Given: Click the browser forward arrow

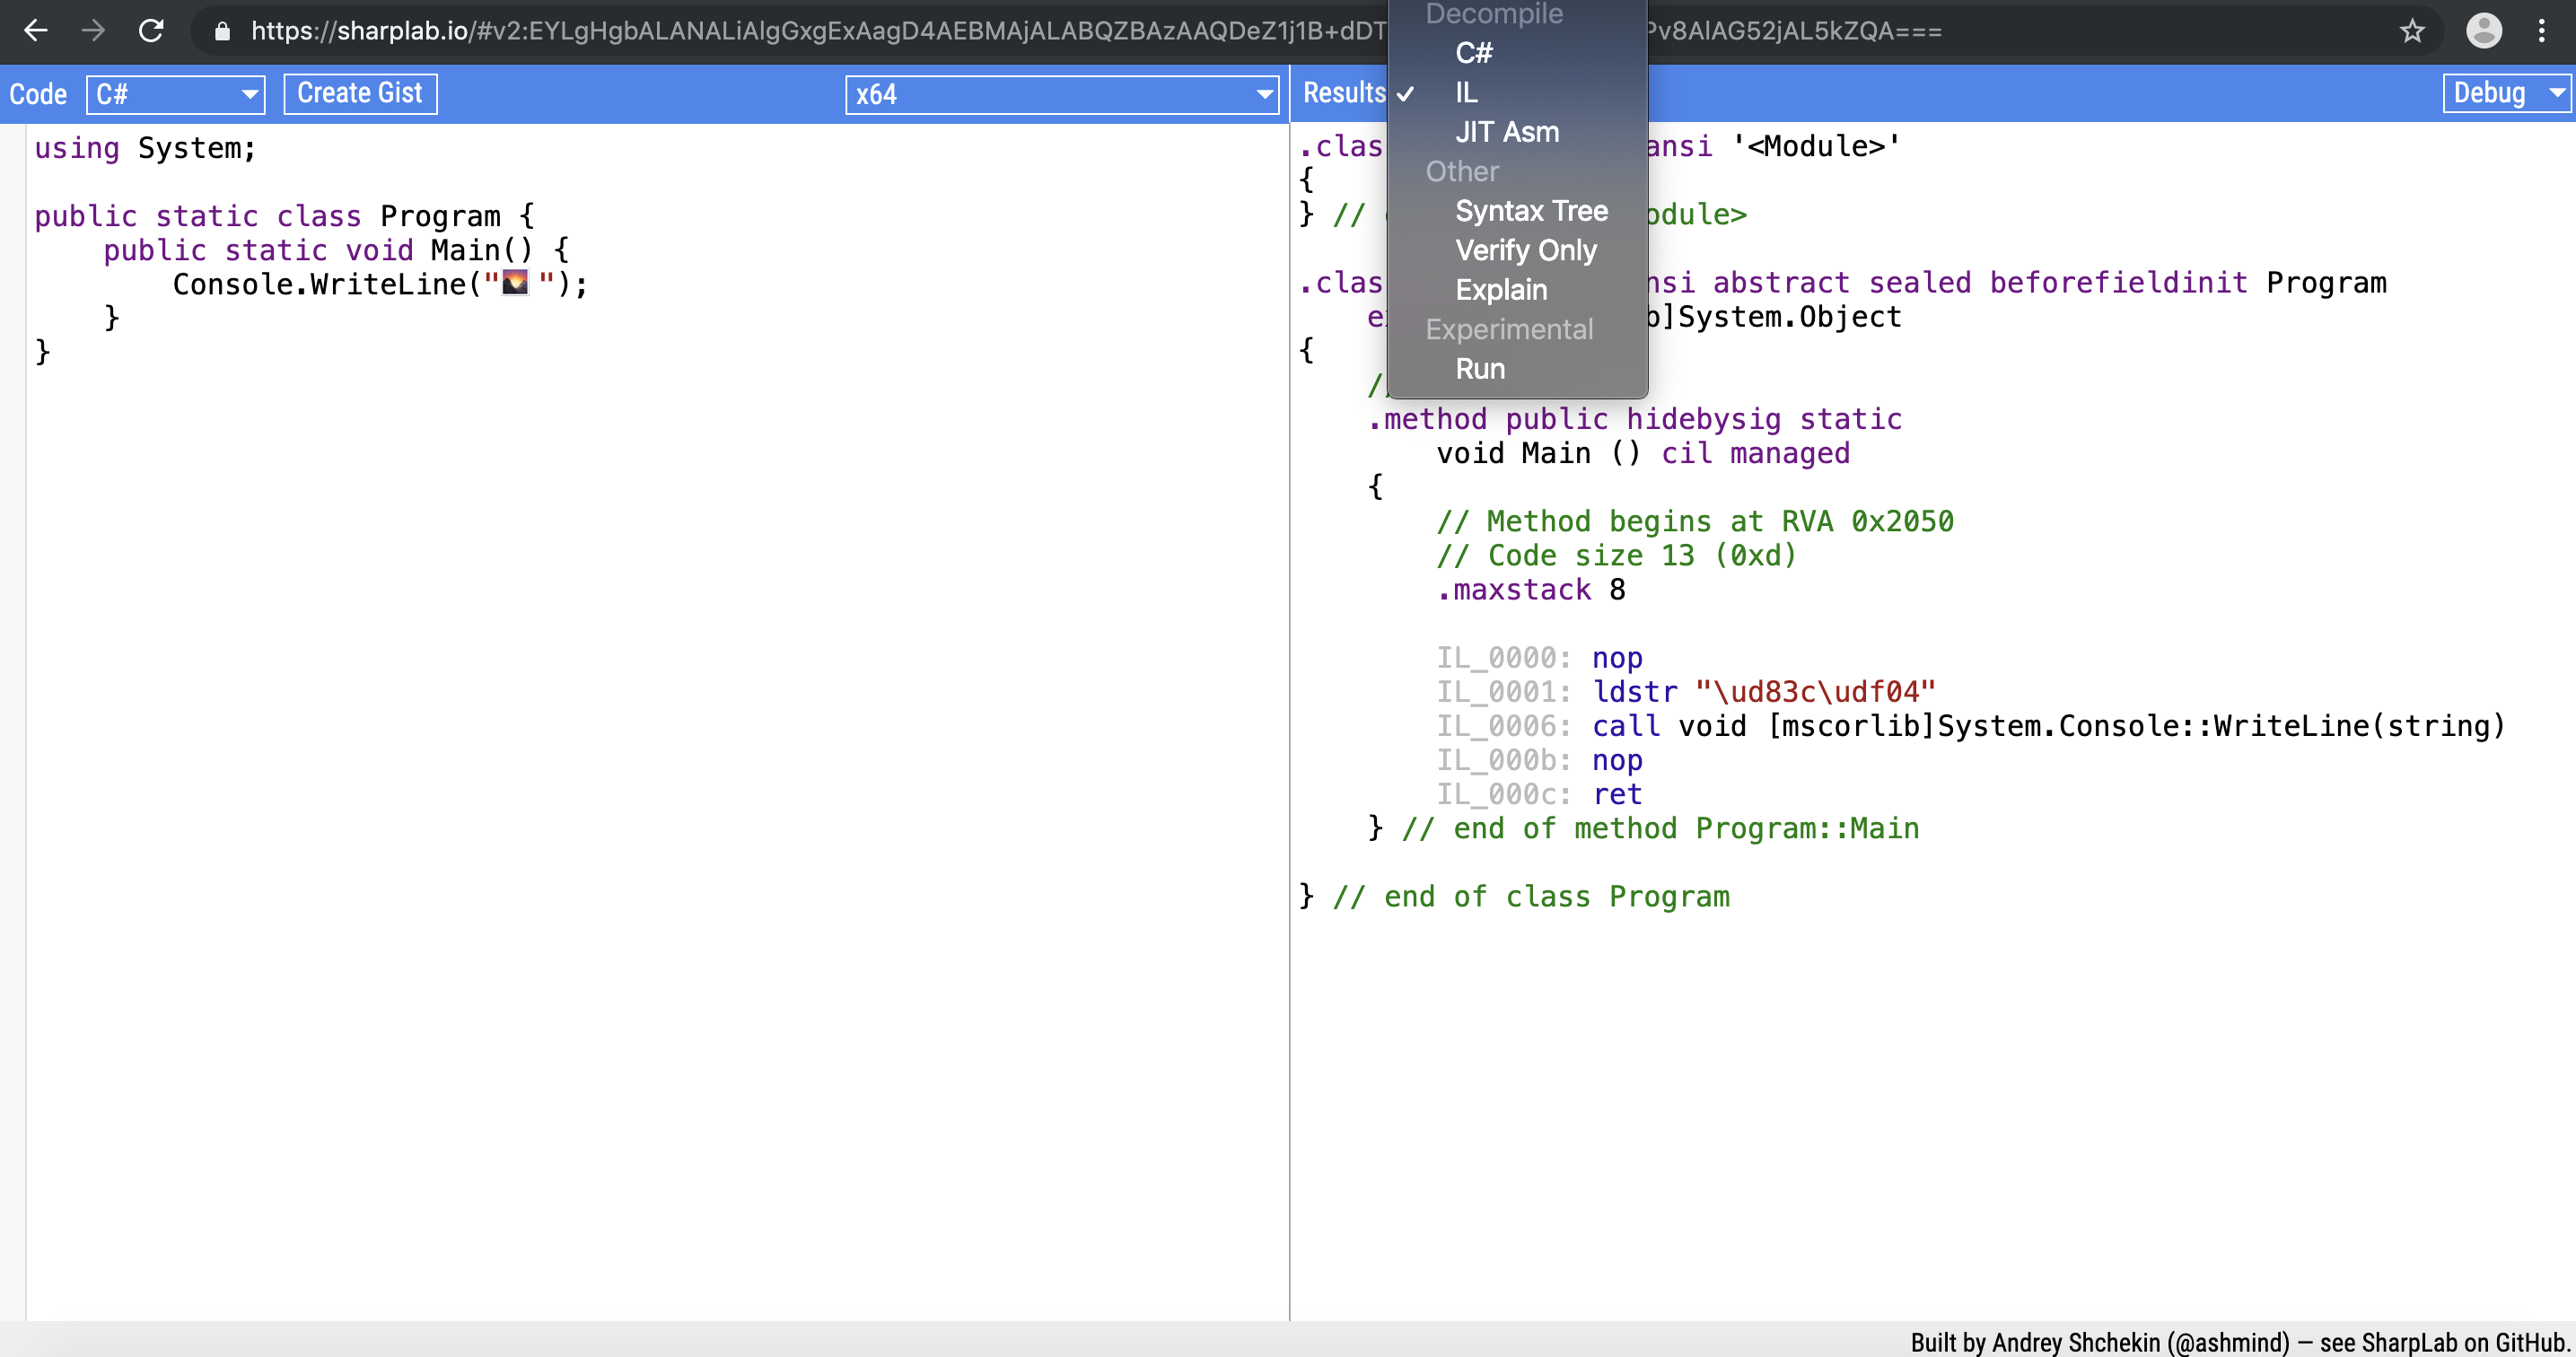Looking at the screenshot, I should [x=93, y=31].
